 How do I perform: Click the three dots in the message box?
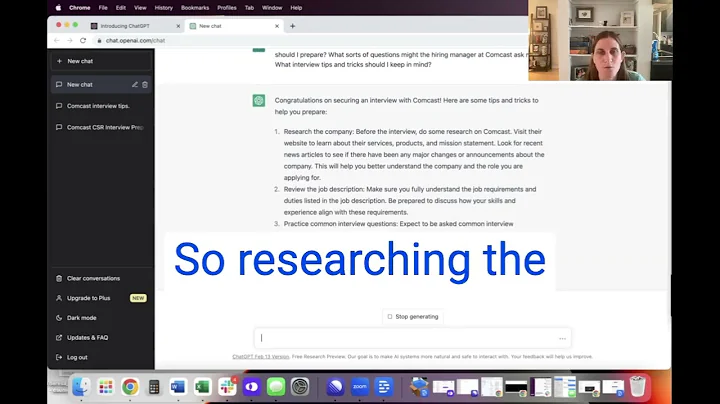point(562,339)
